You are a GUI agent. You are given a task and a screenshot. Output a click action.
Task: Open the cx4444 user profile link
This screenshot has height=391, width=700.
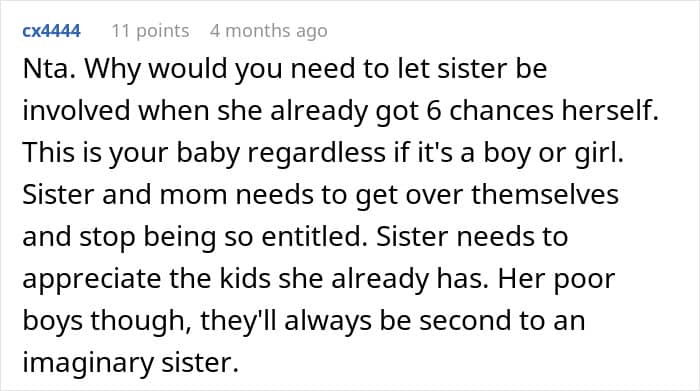tap(51, 31)
